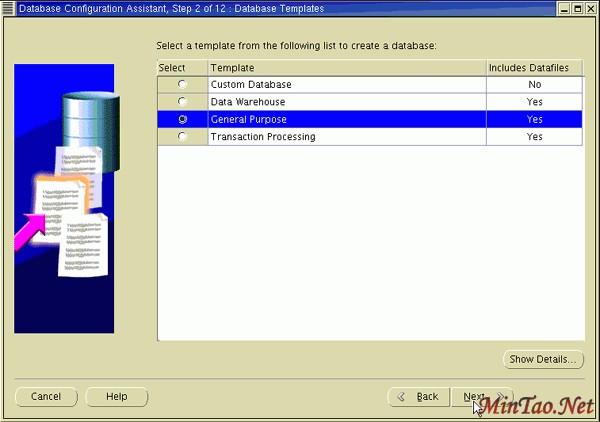Open the window menu icon in title bar
The width and height of the screenshot is (600, 422).
pyautogui.click(x=8, y=8)
